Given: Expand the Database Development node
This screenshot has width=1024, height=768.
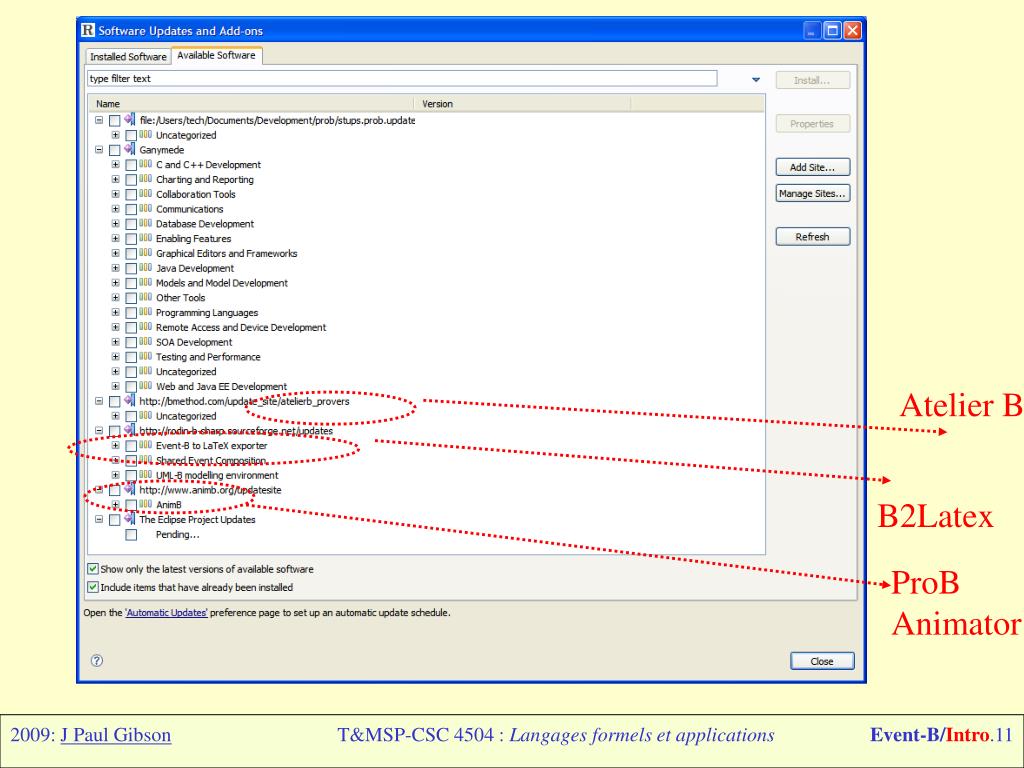Looking at the screenshot, I should tap(116, 223).
